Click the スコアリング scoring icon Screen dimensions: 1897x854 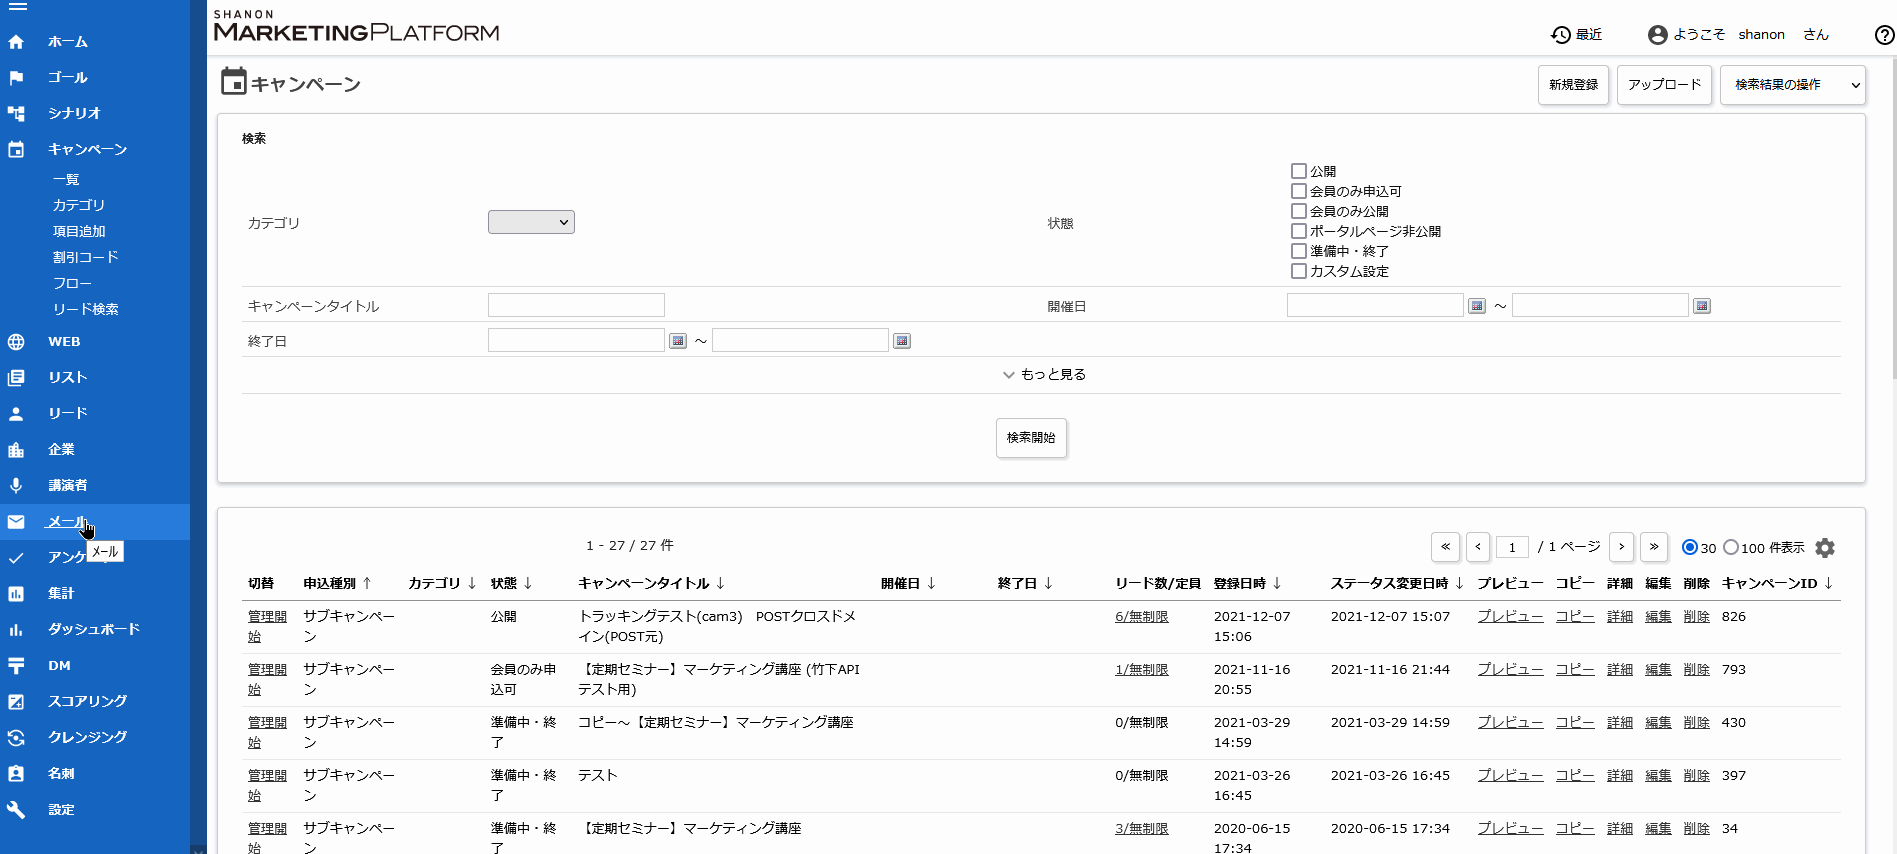16,702
